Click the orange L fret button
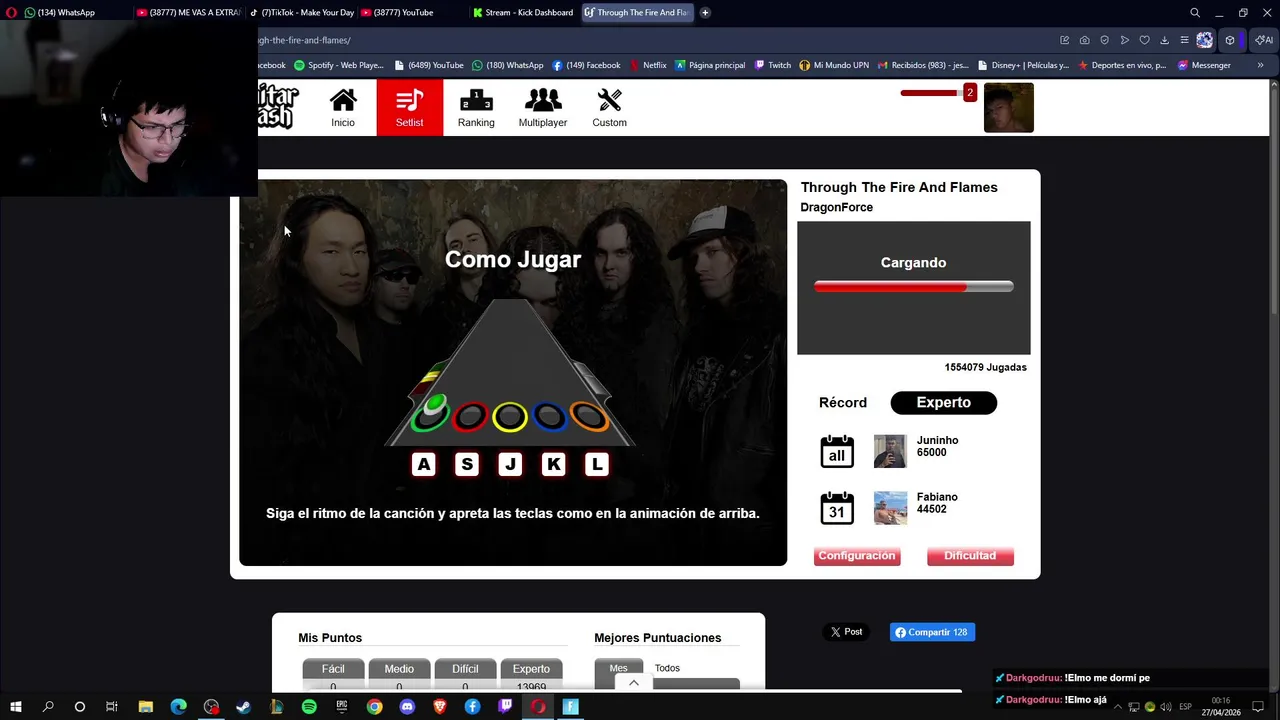Viewport: 1280px width, 720px height. (x=589, y=416)
